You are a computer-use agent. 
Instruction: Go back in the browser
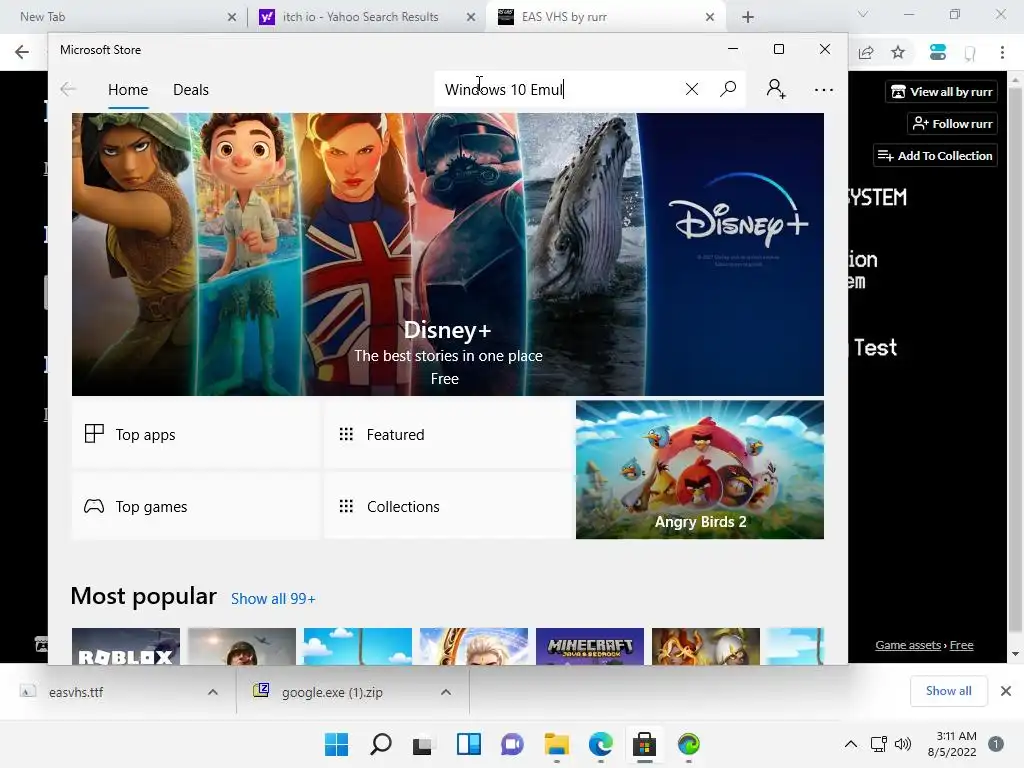tap(22, 52)
